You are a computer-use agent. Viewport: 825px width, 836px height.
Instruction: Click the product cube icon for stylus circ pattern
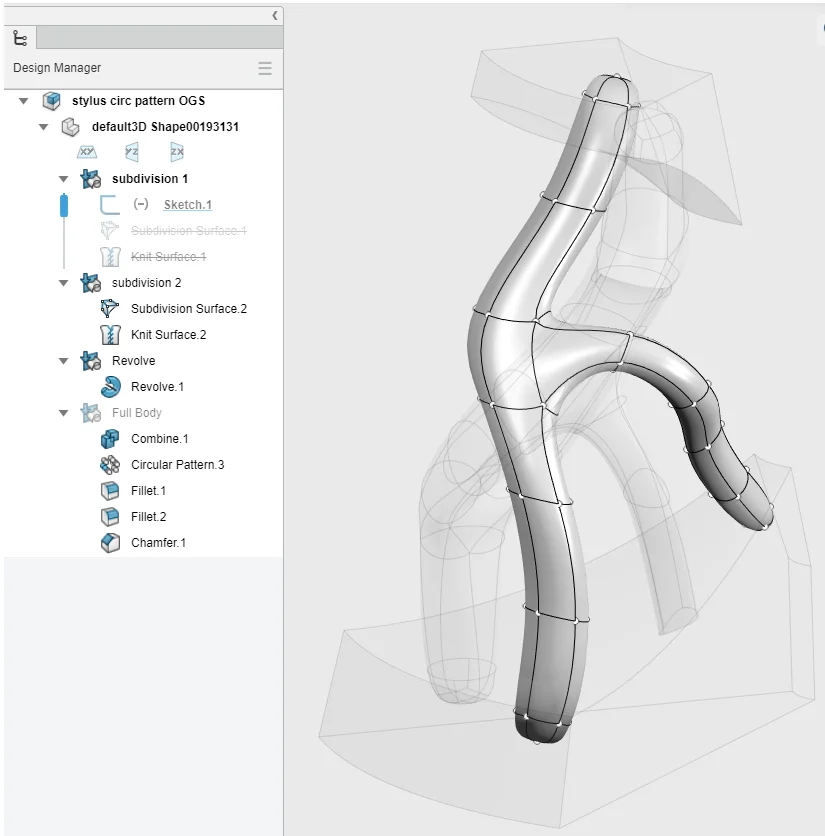52,101
